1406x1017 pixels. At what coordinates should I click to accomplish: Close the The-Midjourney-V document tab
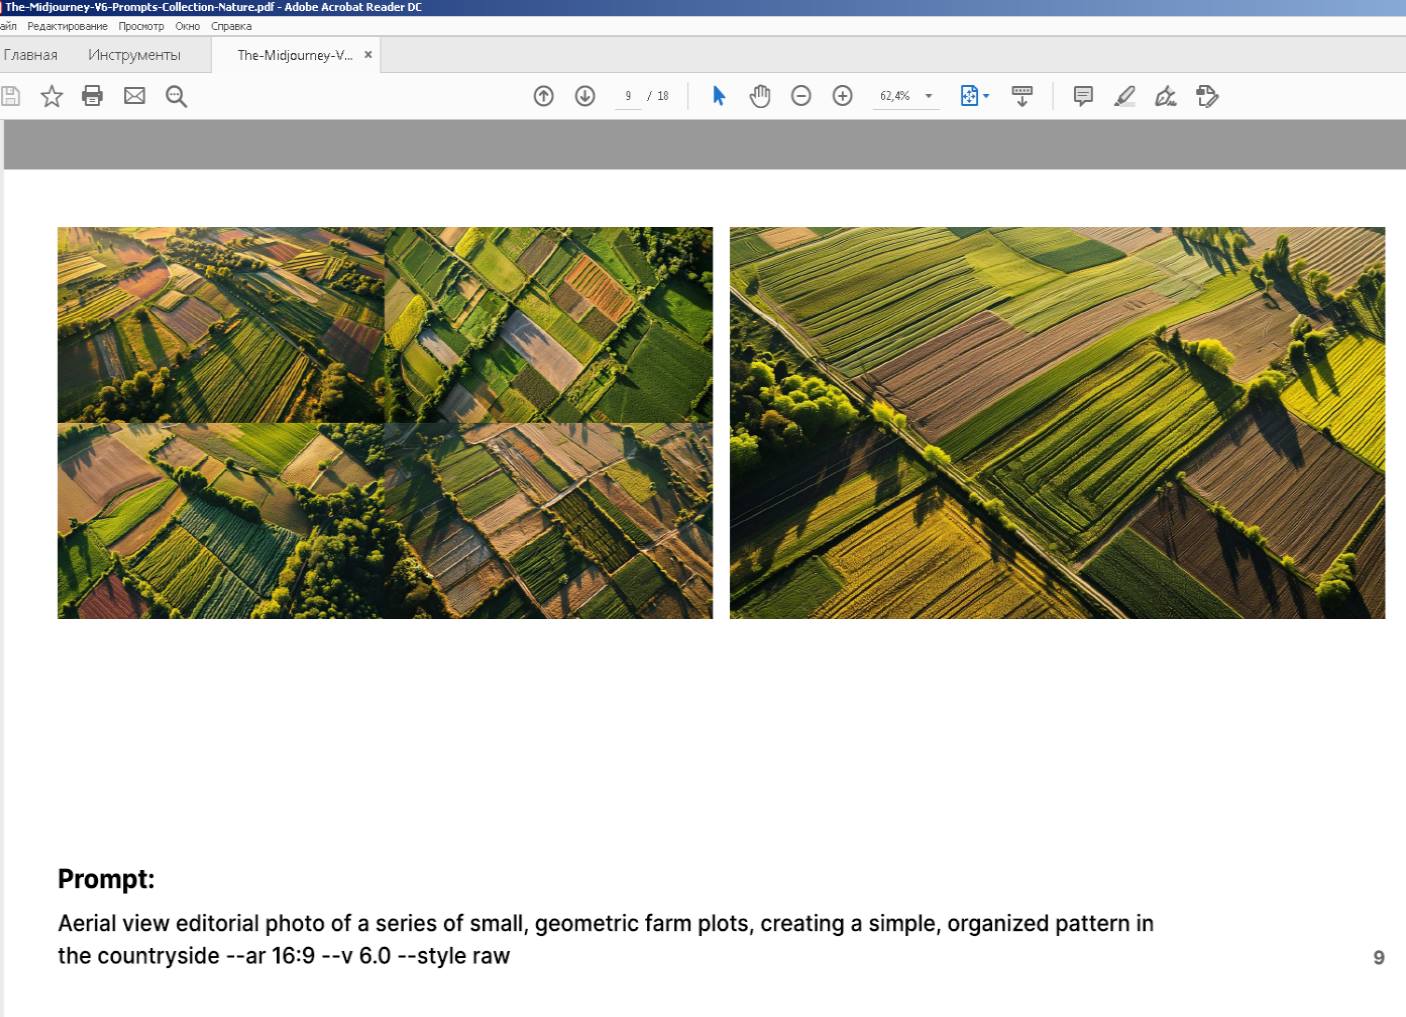[x=368, y=55]
